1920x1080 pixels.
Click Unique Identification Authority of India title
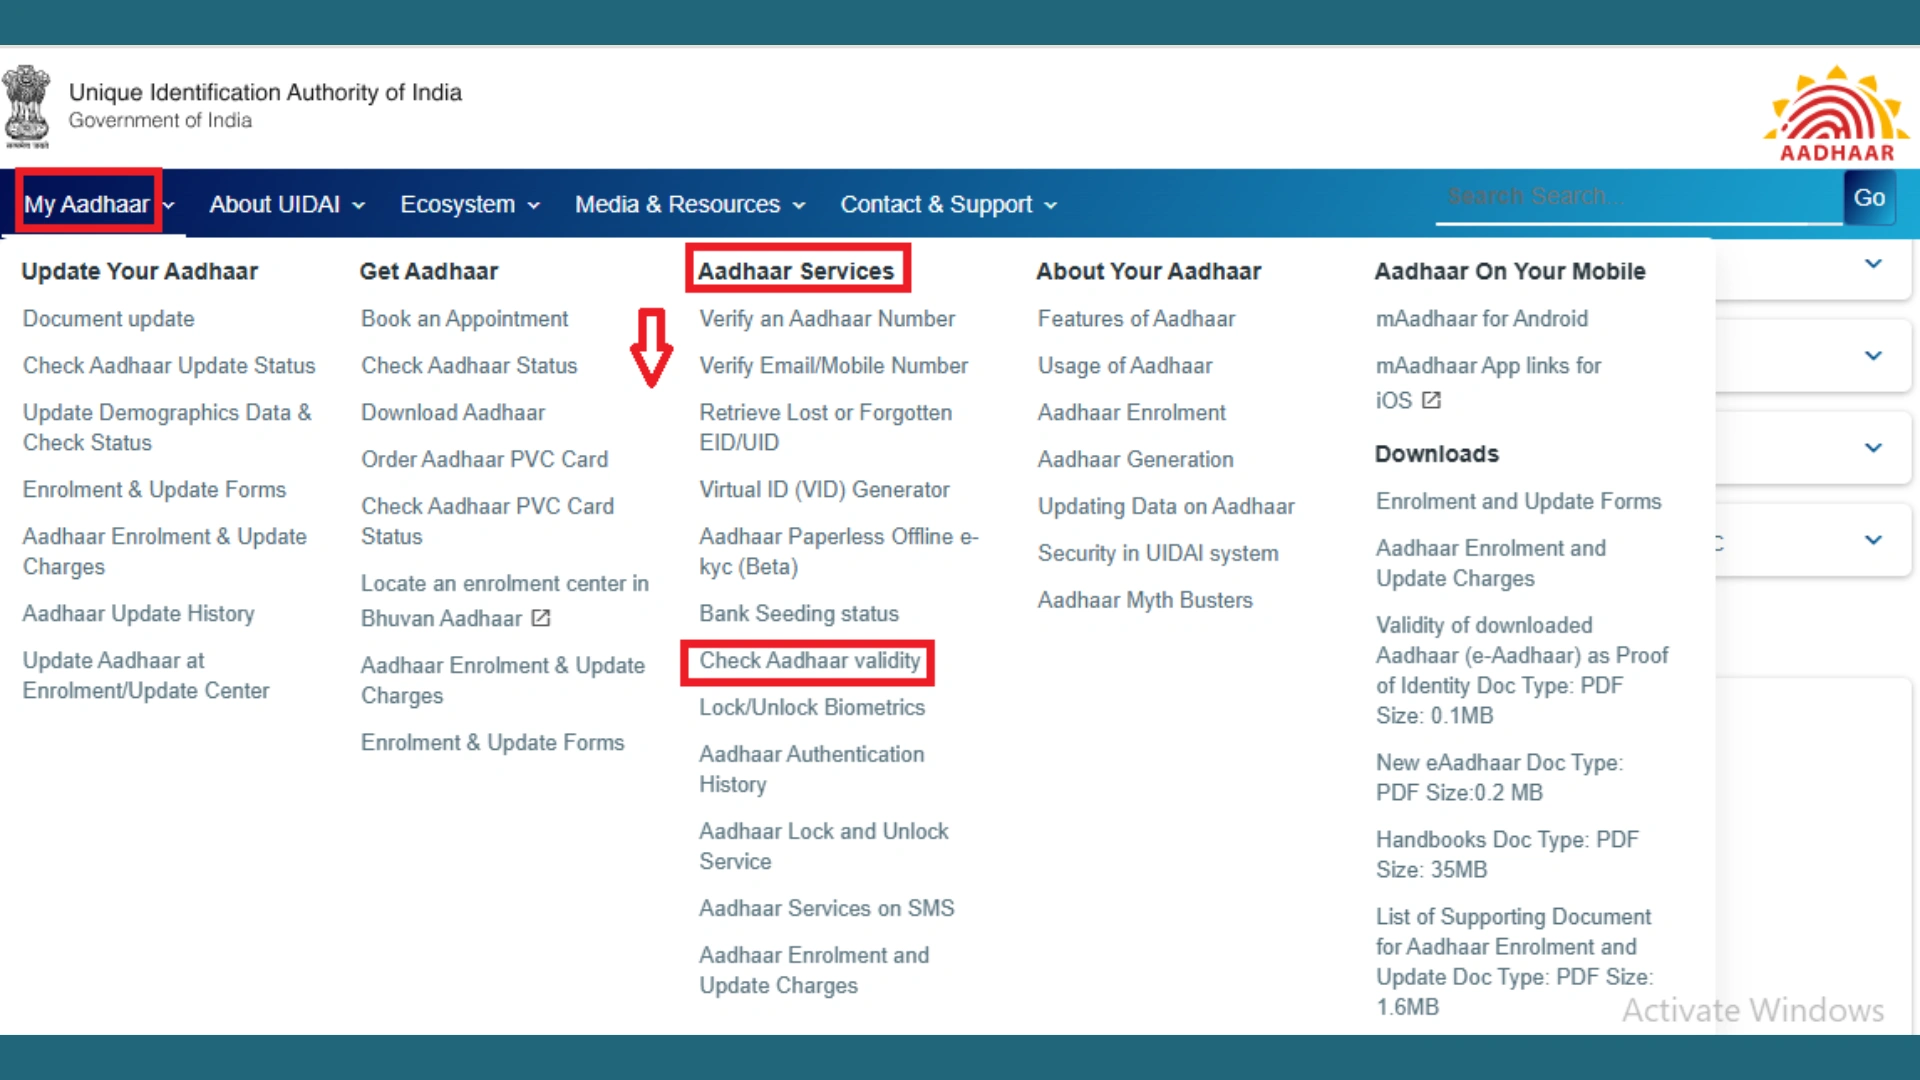click(265, 92)
